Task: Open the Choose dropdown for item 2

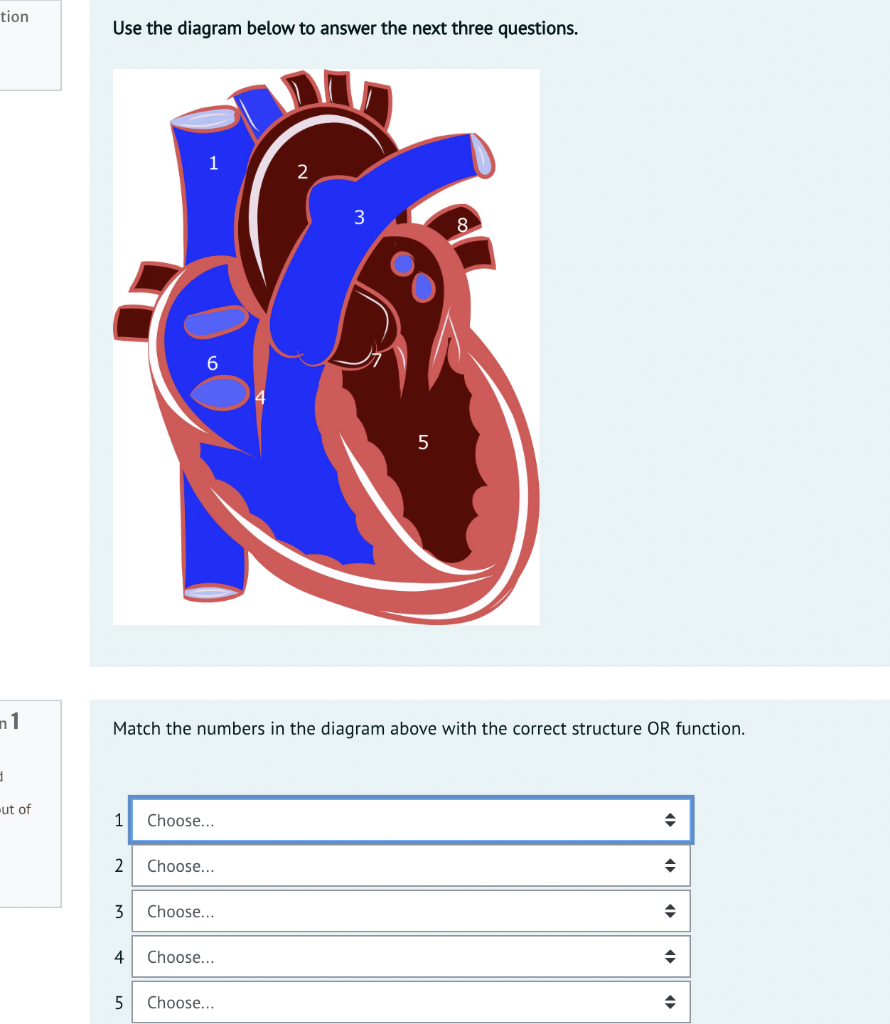Action: click(x=410, y=865)
